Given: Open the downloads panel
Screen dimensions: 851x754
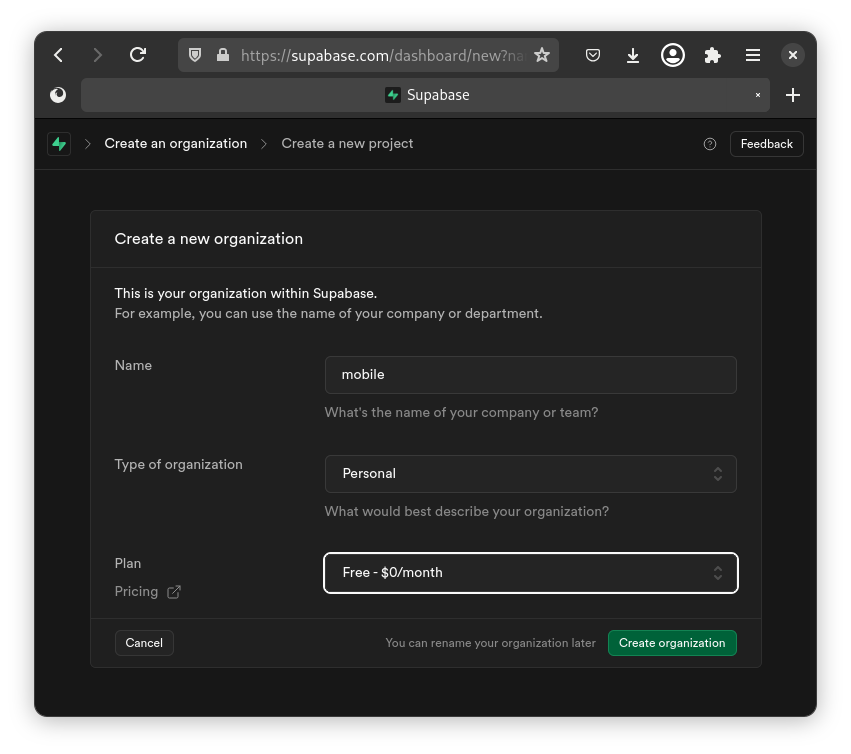Looking at the screenshot, I should [633, 55].
